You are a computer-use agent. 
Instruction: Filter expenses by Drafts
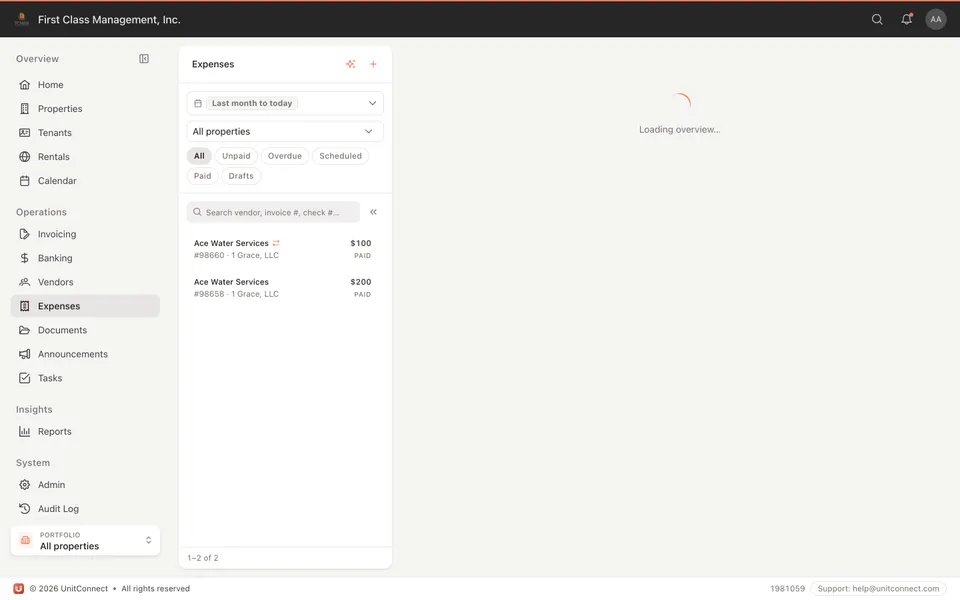[x=241, y=176]
